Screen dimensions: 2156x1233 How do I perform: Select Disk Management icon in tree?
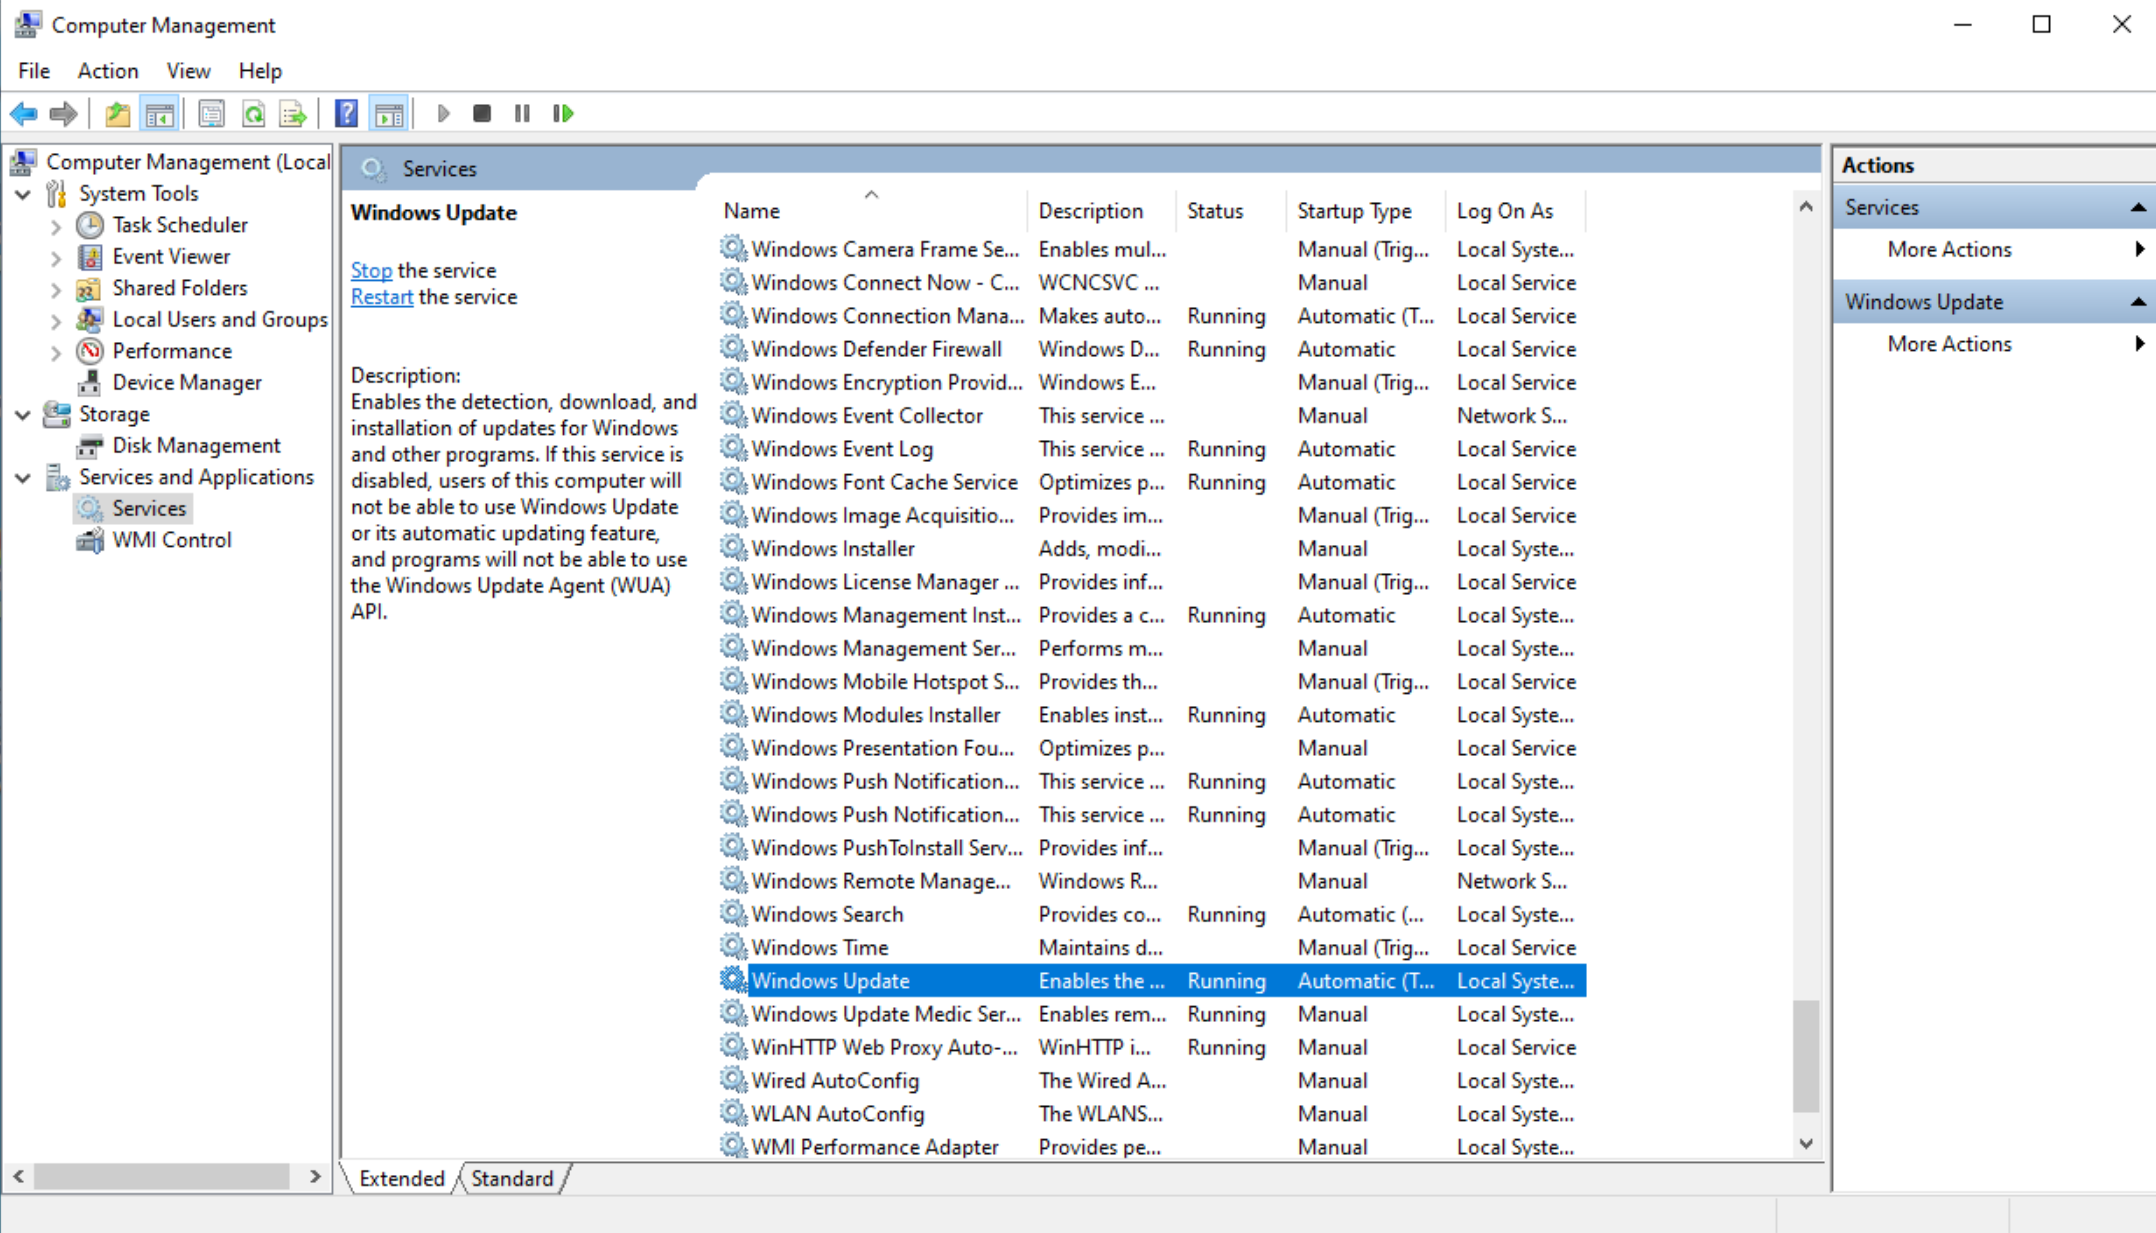tap(90, 446)
